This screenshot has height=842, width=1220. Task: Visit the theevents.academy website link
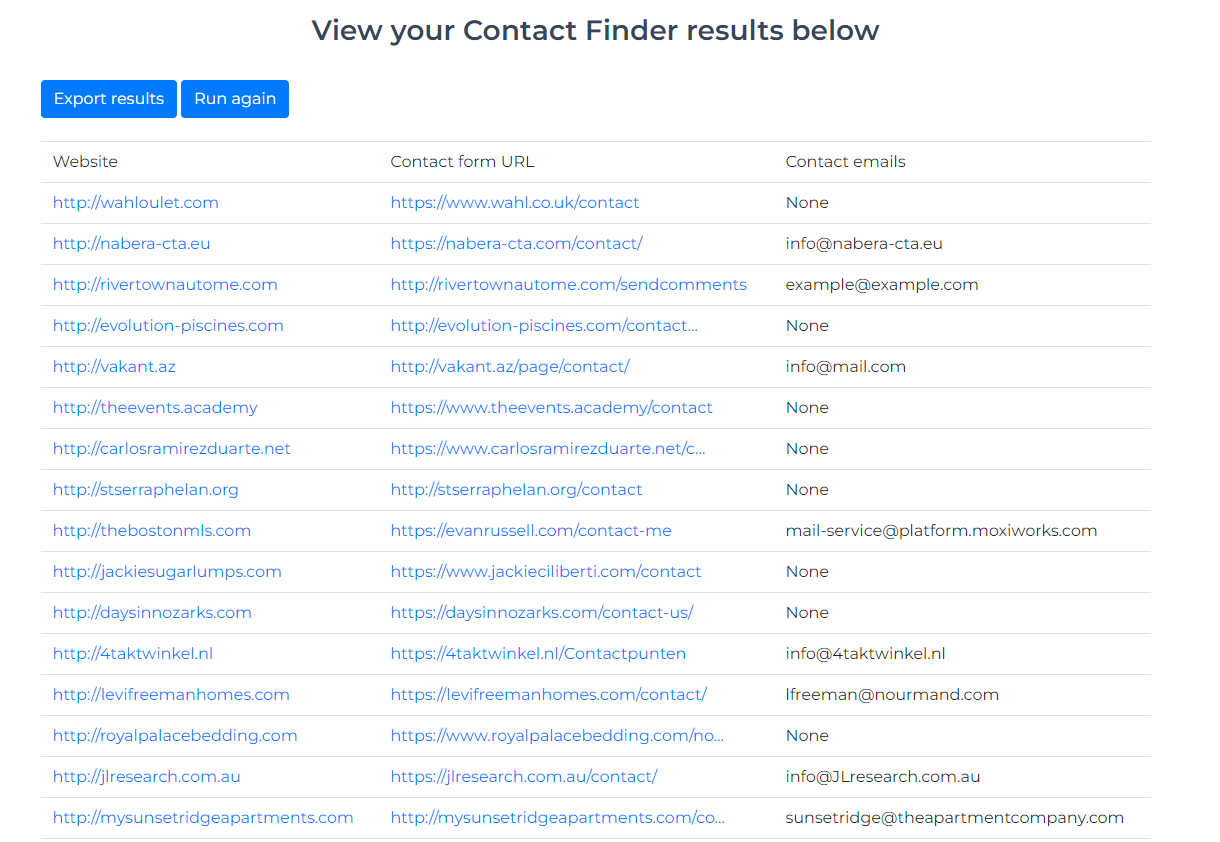(x=155, y=408)
